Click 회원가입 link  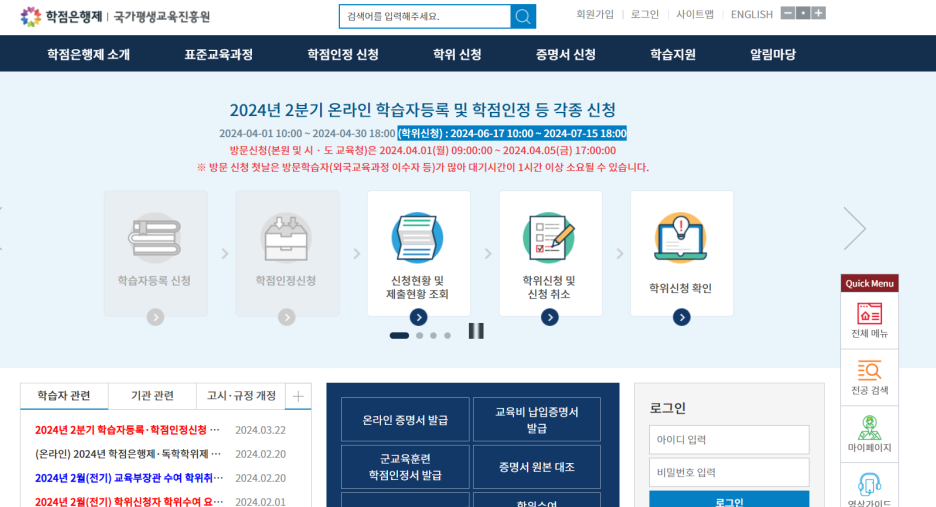click(595, 14)
